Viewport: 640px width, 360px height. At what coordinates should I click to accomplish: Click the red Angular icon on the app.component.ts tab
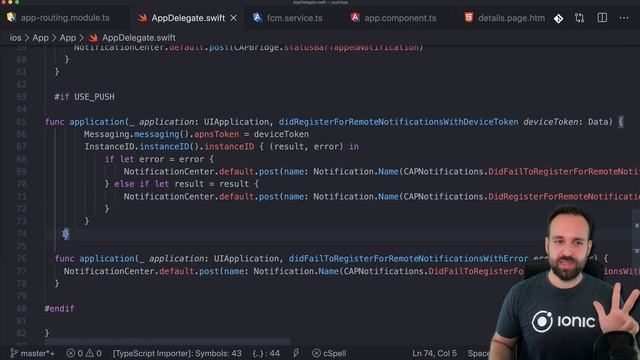pos(355,18)
